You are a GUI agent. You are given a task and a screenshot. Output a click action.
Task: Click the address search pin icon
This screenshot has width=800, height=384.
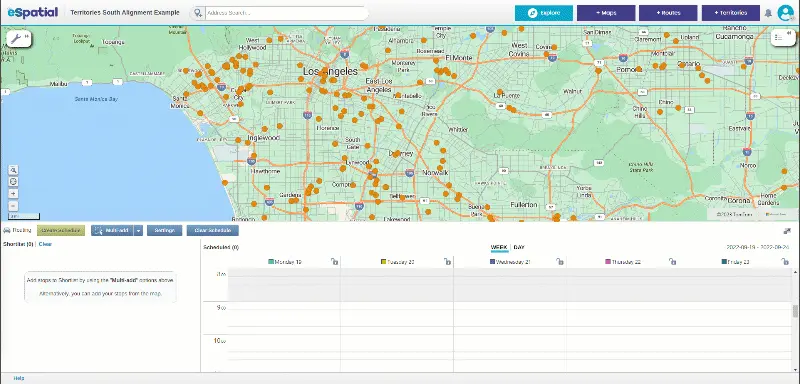coord(197,13)
